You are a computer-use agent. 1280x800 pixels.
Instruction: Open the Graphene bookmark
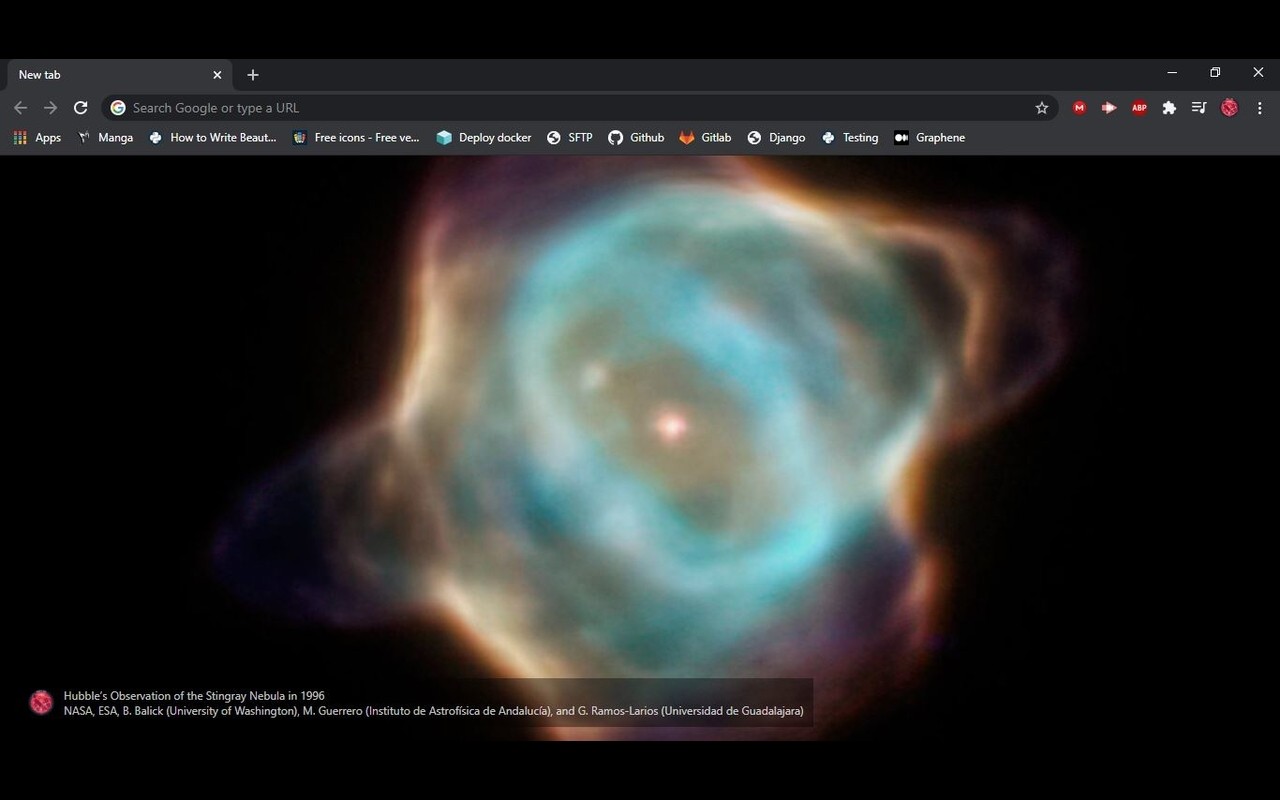point(930,138)
